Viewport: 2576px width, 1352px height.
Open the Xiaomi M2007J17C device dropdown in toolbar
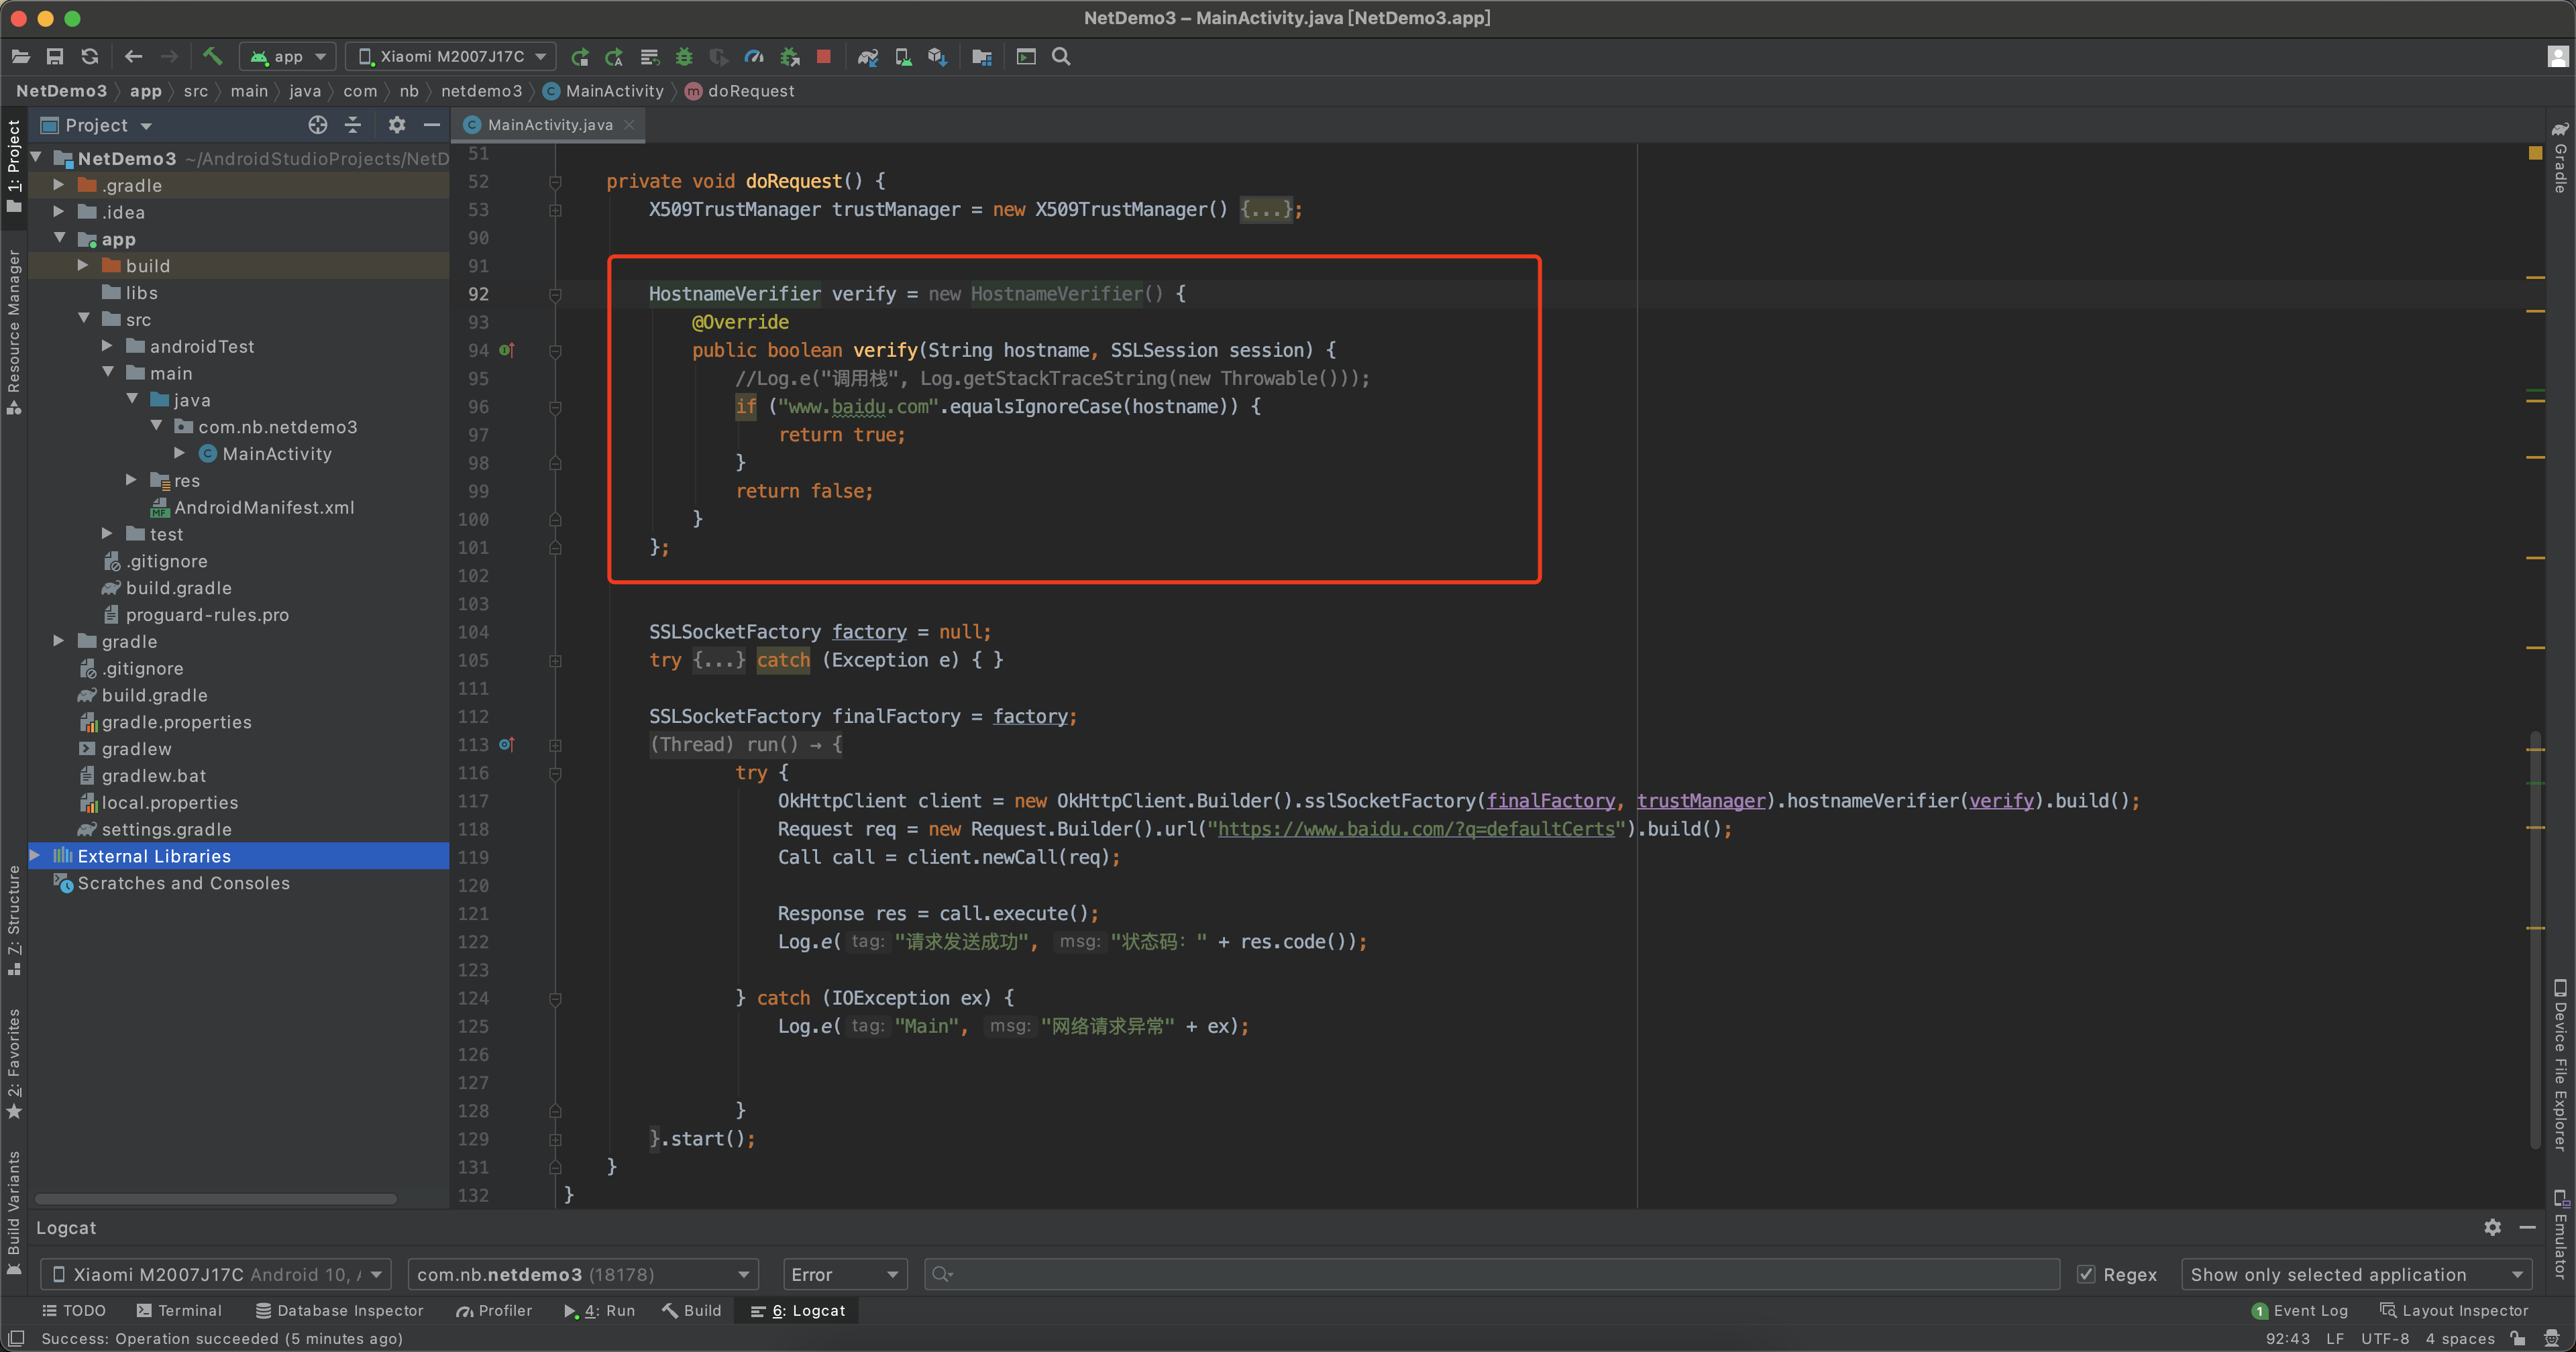click(x=451, y=57)
